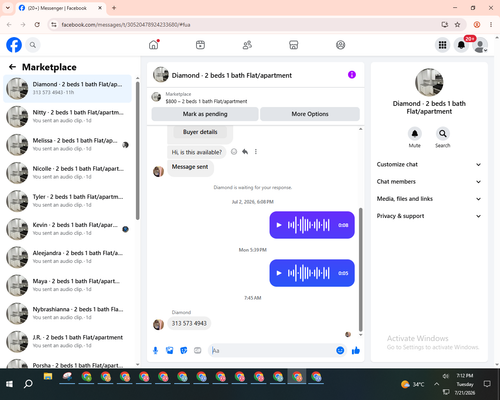The image size is (500, 400).
Task: Open Buyer details
Action: pyautogui.click(x=200, y=132)
